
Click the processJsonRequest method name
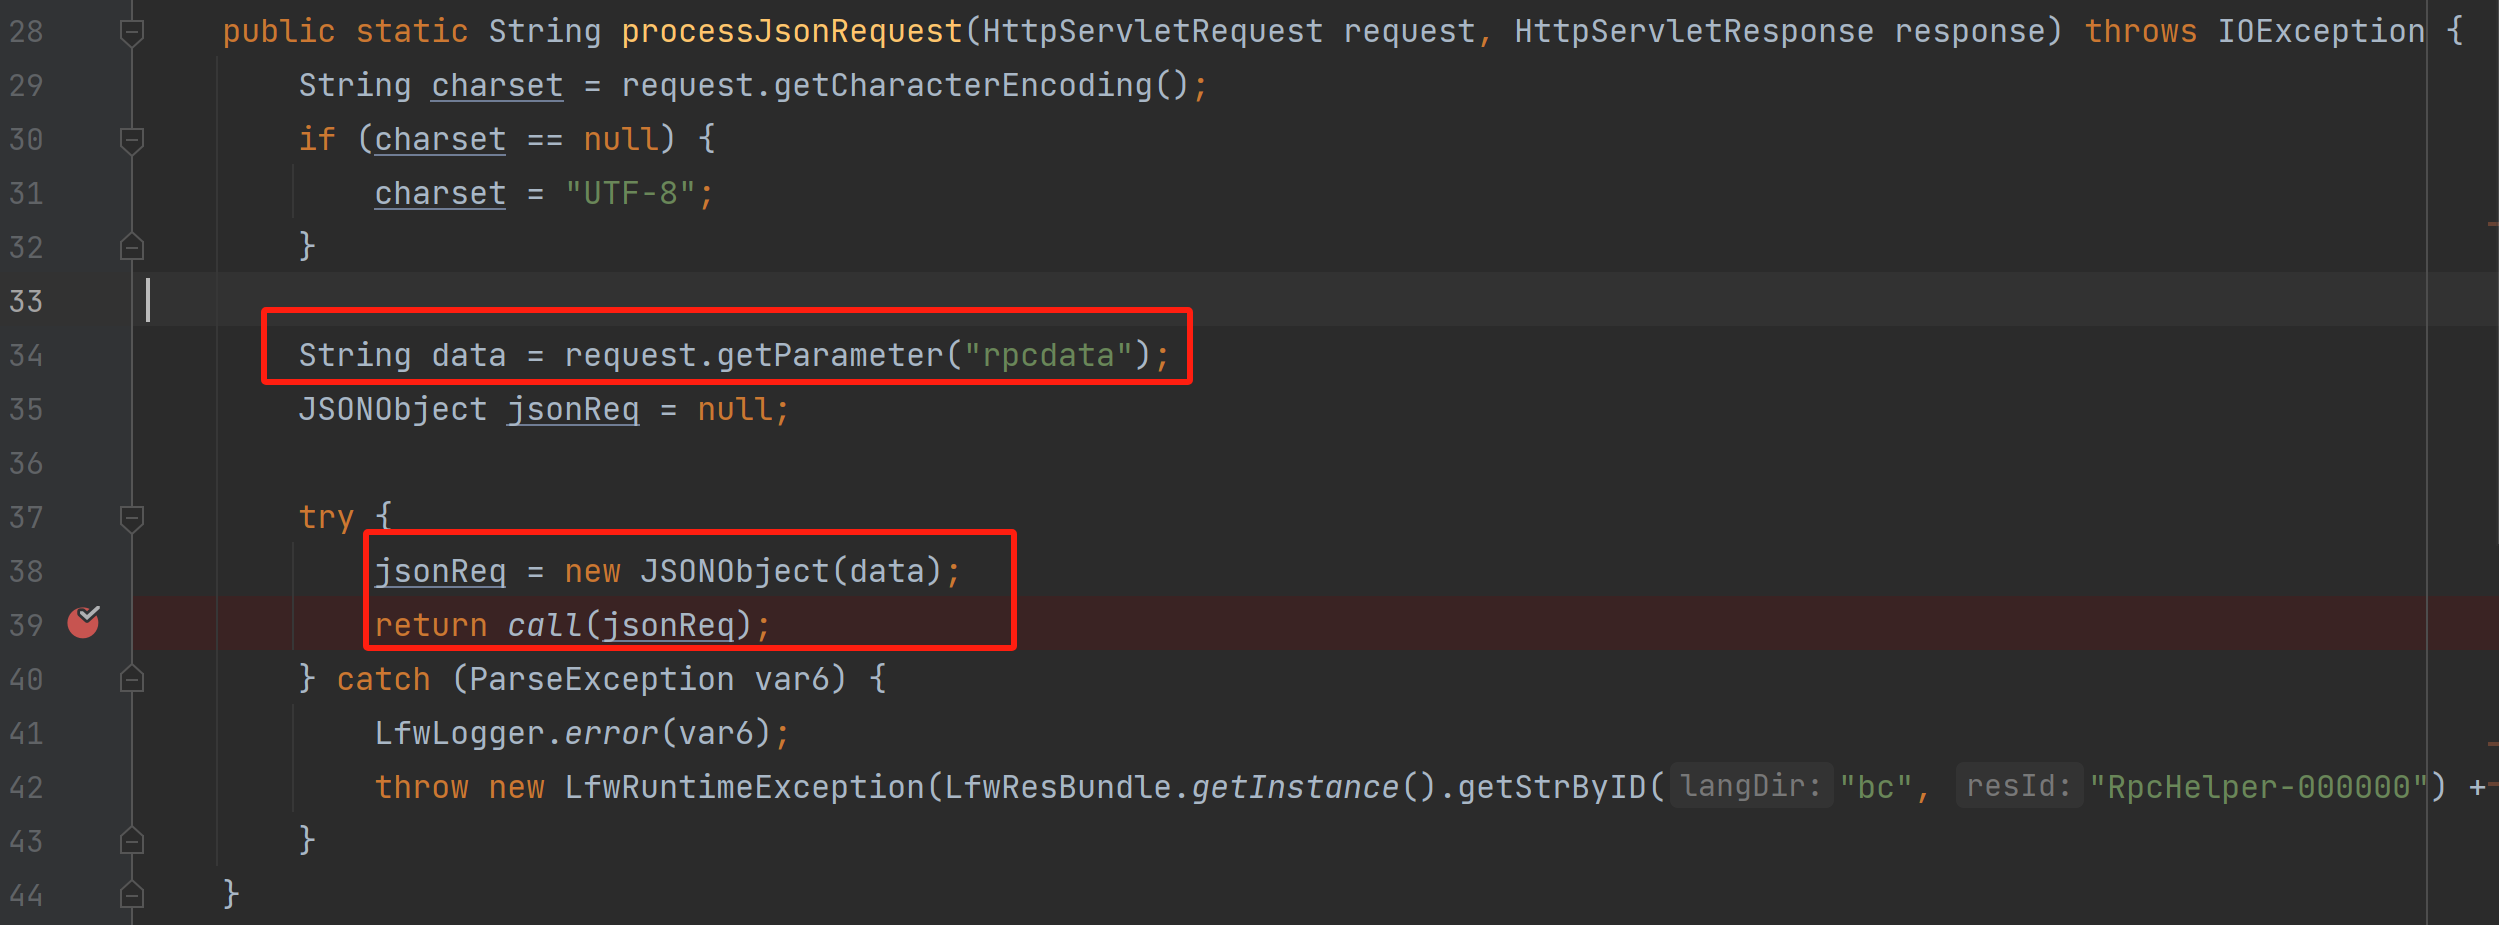(791, 32)
